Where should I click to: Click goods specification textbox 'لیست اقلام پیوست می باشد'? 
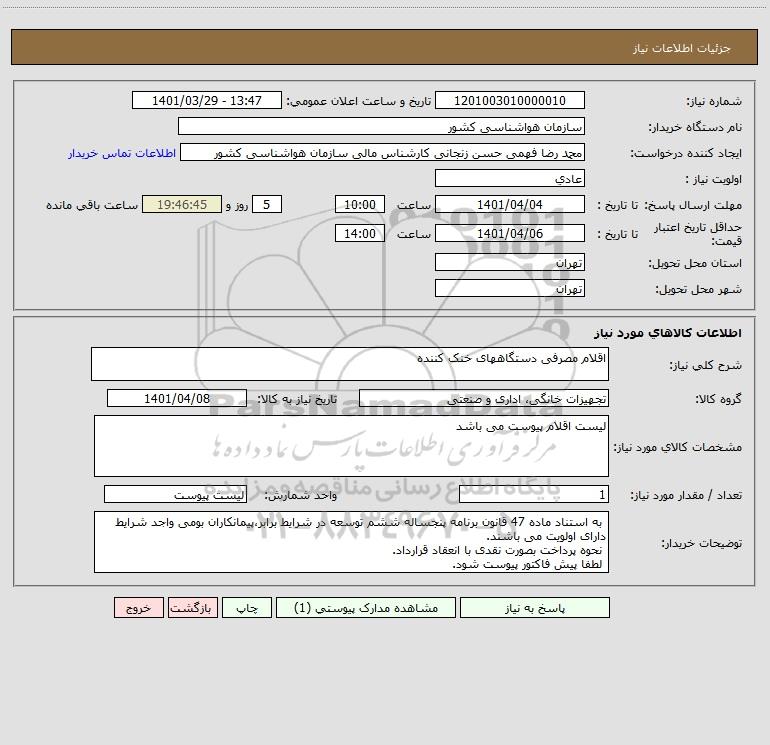pyautogui.click(x=351, y=446)
